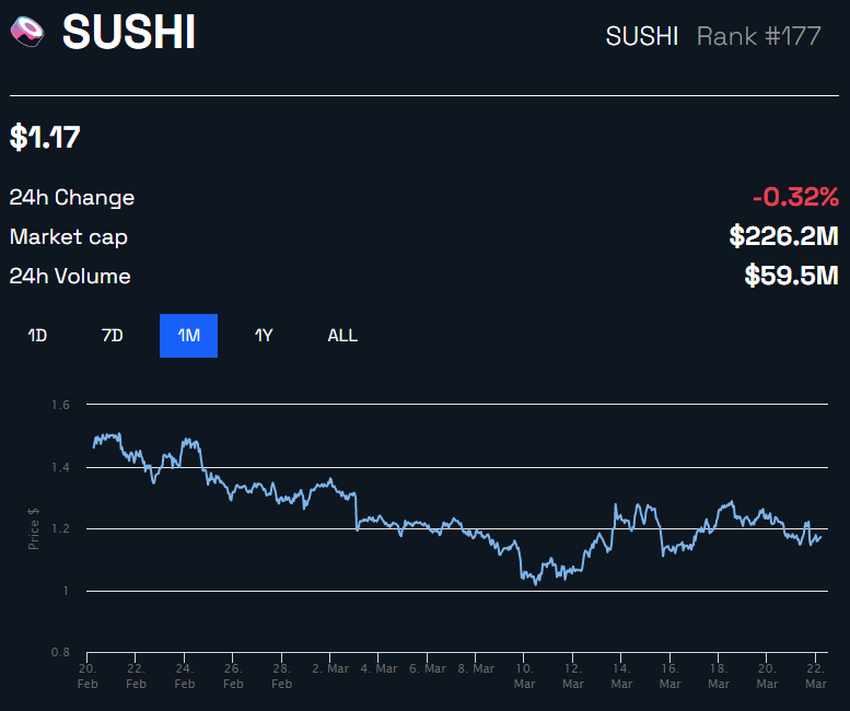Click the 1.4 price gridline label
850x711 pixels.
(61, 467)
